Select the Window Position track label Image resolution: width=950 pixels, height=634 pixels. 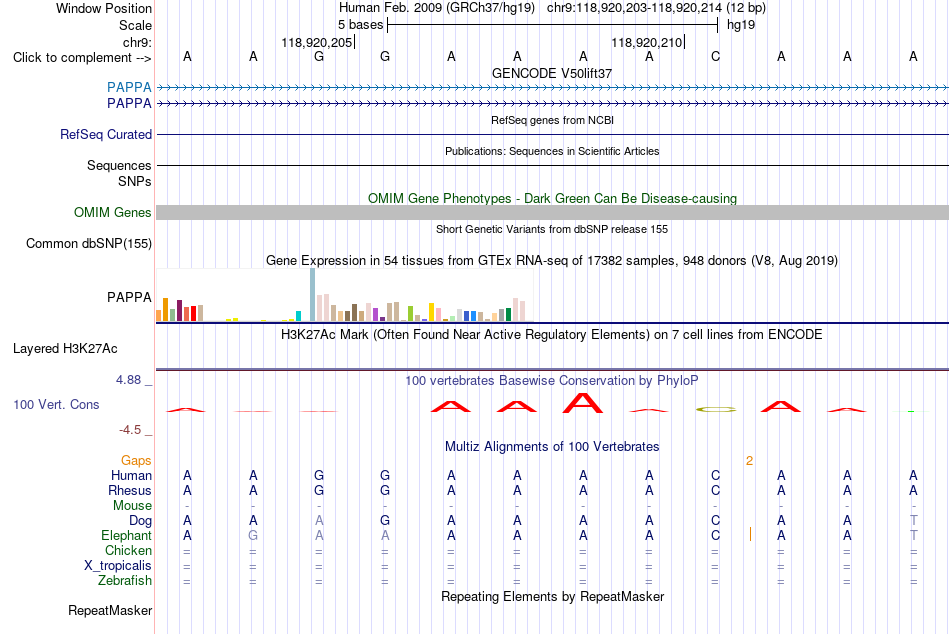[x=104, y=8]
